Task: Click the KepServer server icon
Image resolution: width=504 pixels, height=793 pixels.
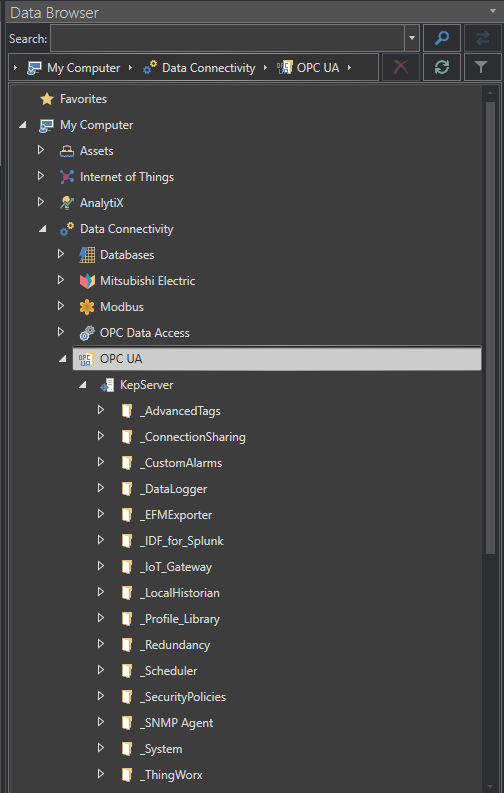Action: point(107,385)
